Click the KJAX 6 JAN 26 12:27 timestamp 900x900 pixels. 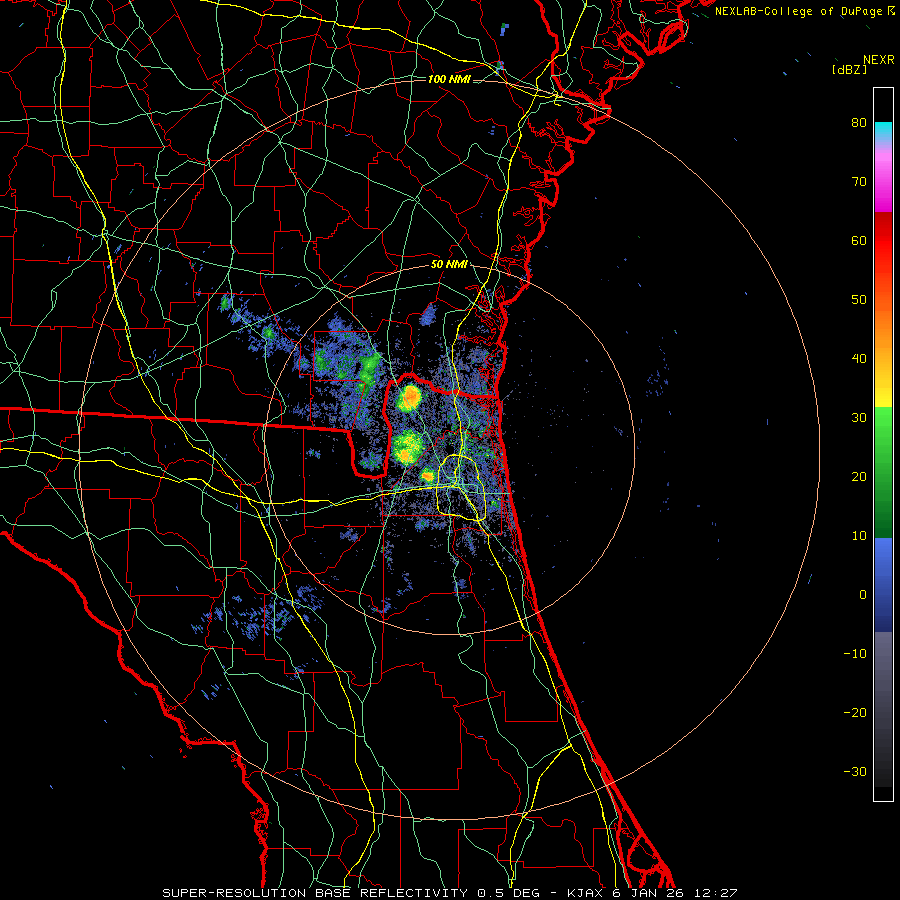coord(652,893)
